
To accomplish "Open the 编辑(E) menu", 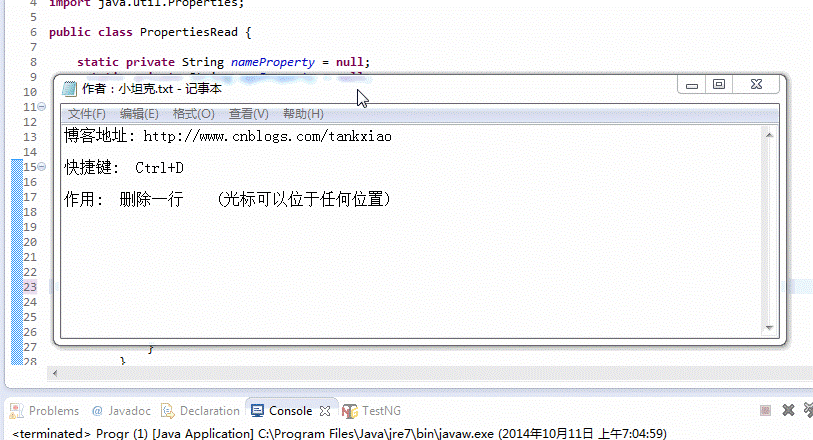I will click(x=139, y=114).
